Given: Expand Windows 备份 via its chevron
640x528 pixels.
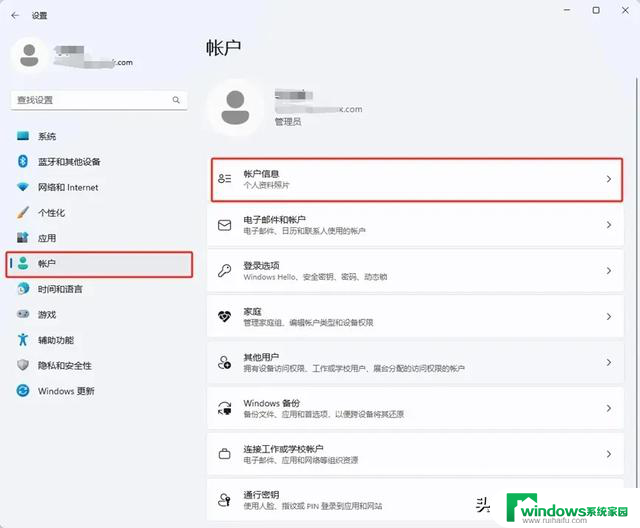Looking at the screenshot, I should click(609, 408).
